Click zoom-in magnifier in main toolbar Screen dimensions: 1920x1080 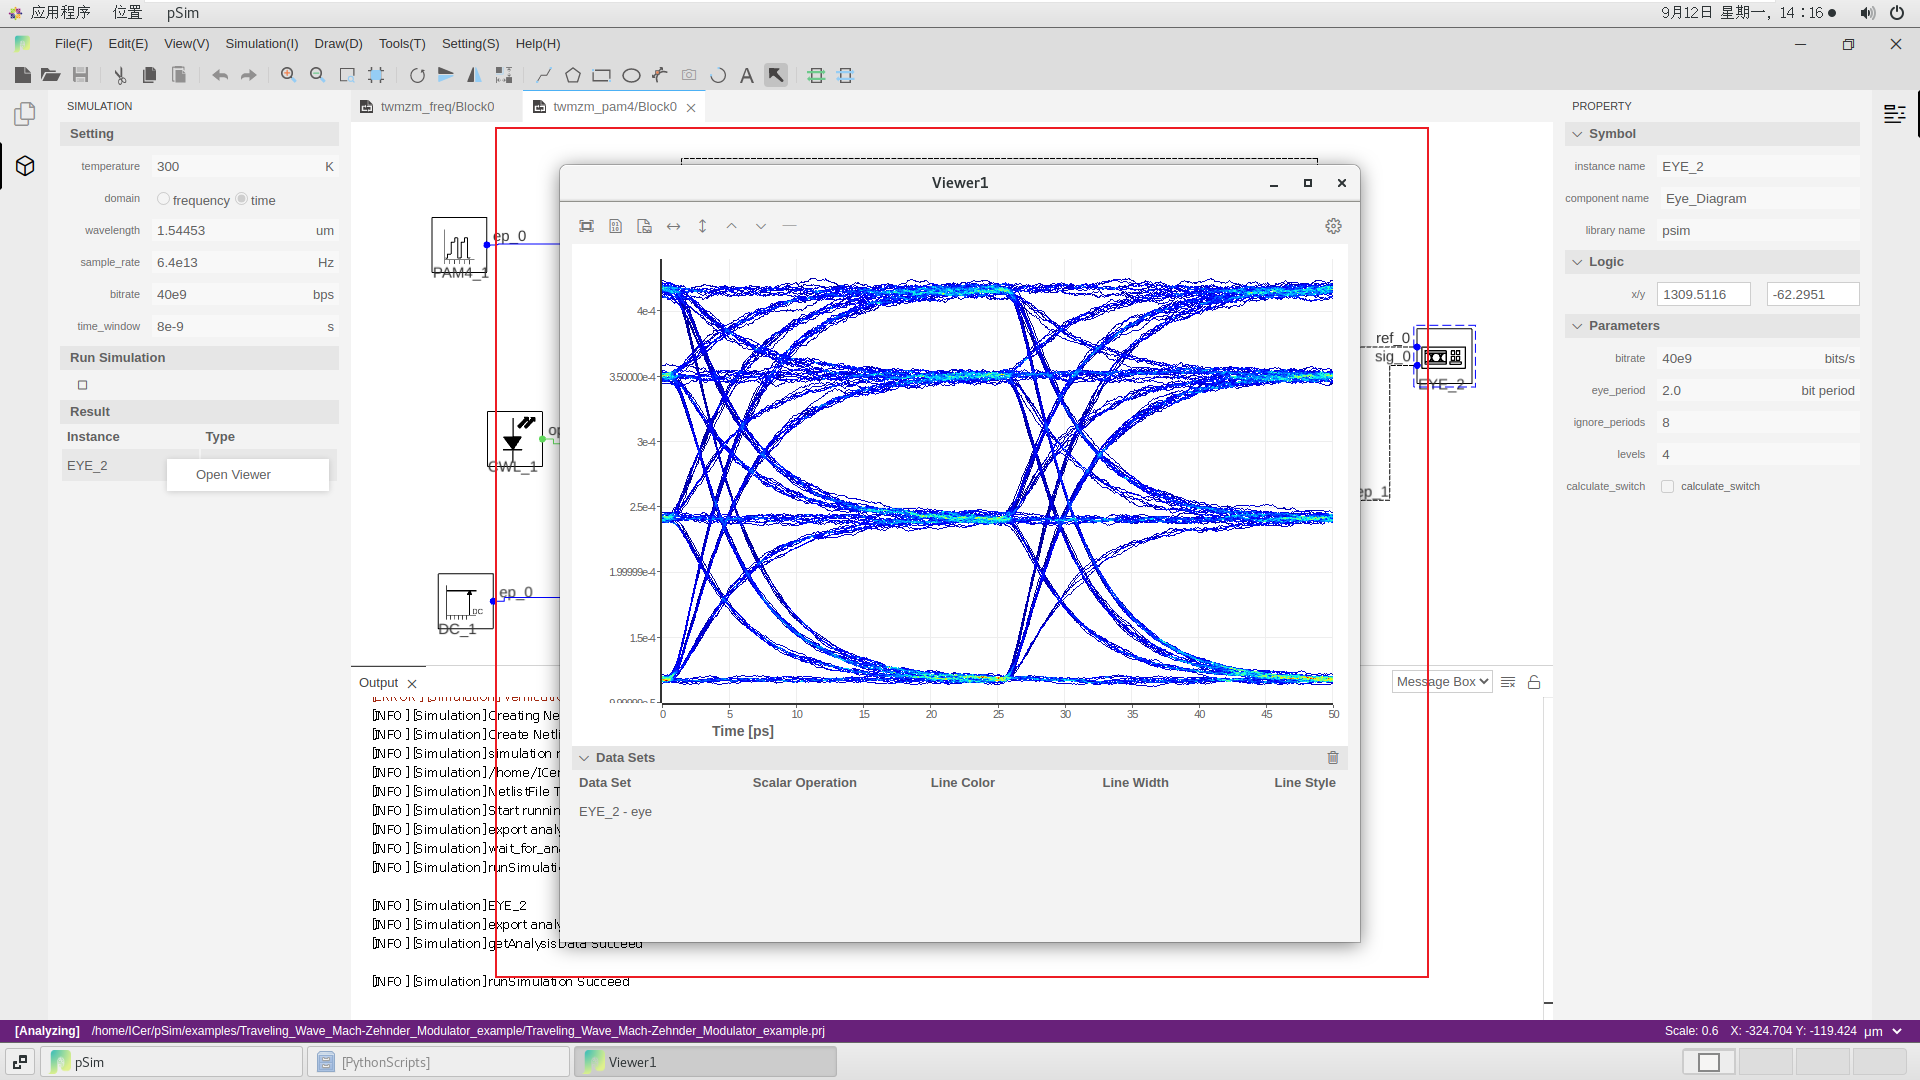(x=288, y=75)
